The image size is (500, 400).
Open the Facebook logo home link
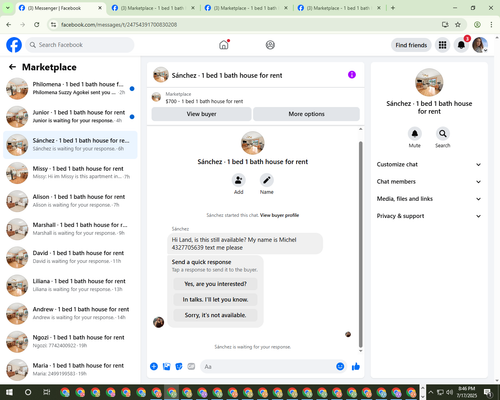coord(14,45)
